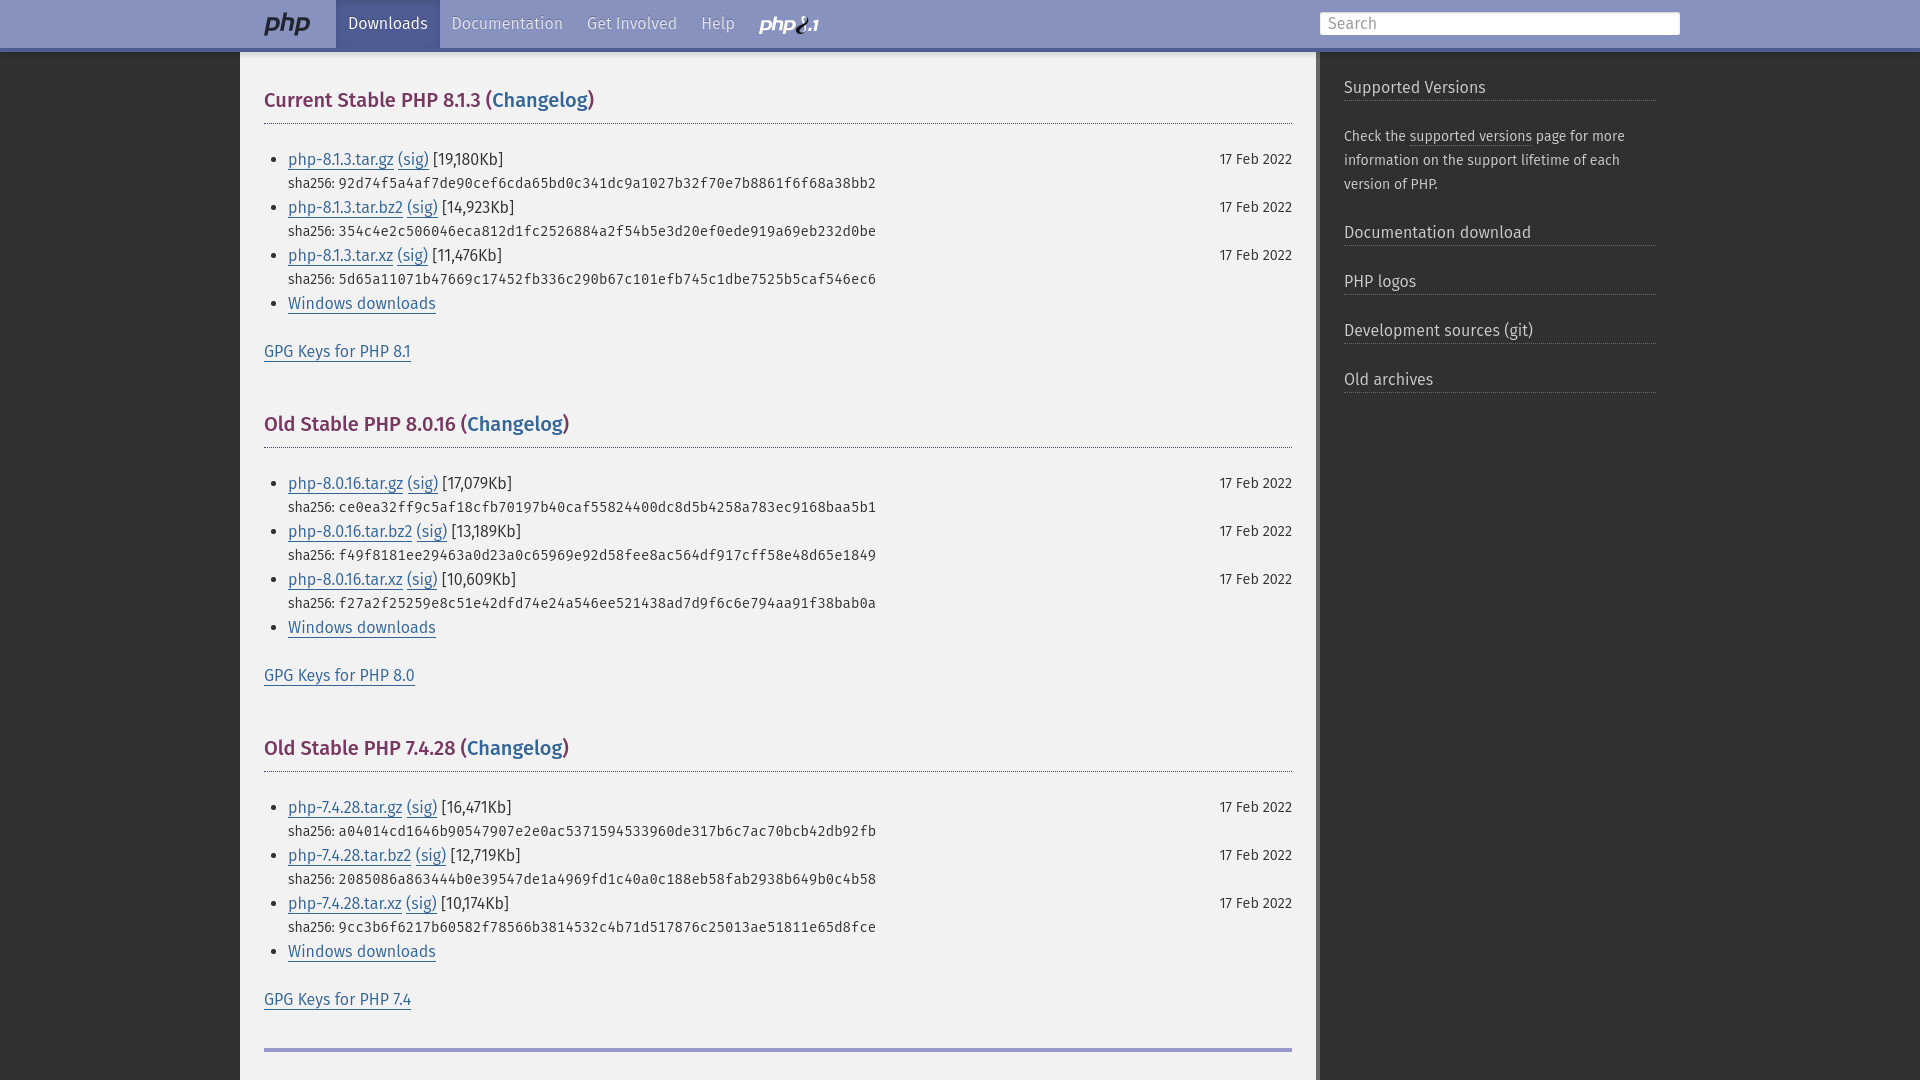Screen dimensions: 1920x1080
Task: Download php-8.1.3.tar.gz
Action: click(341, 160)
